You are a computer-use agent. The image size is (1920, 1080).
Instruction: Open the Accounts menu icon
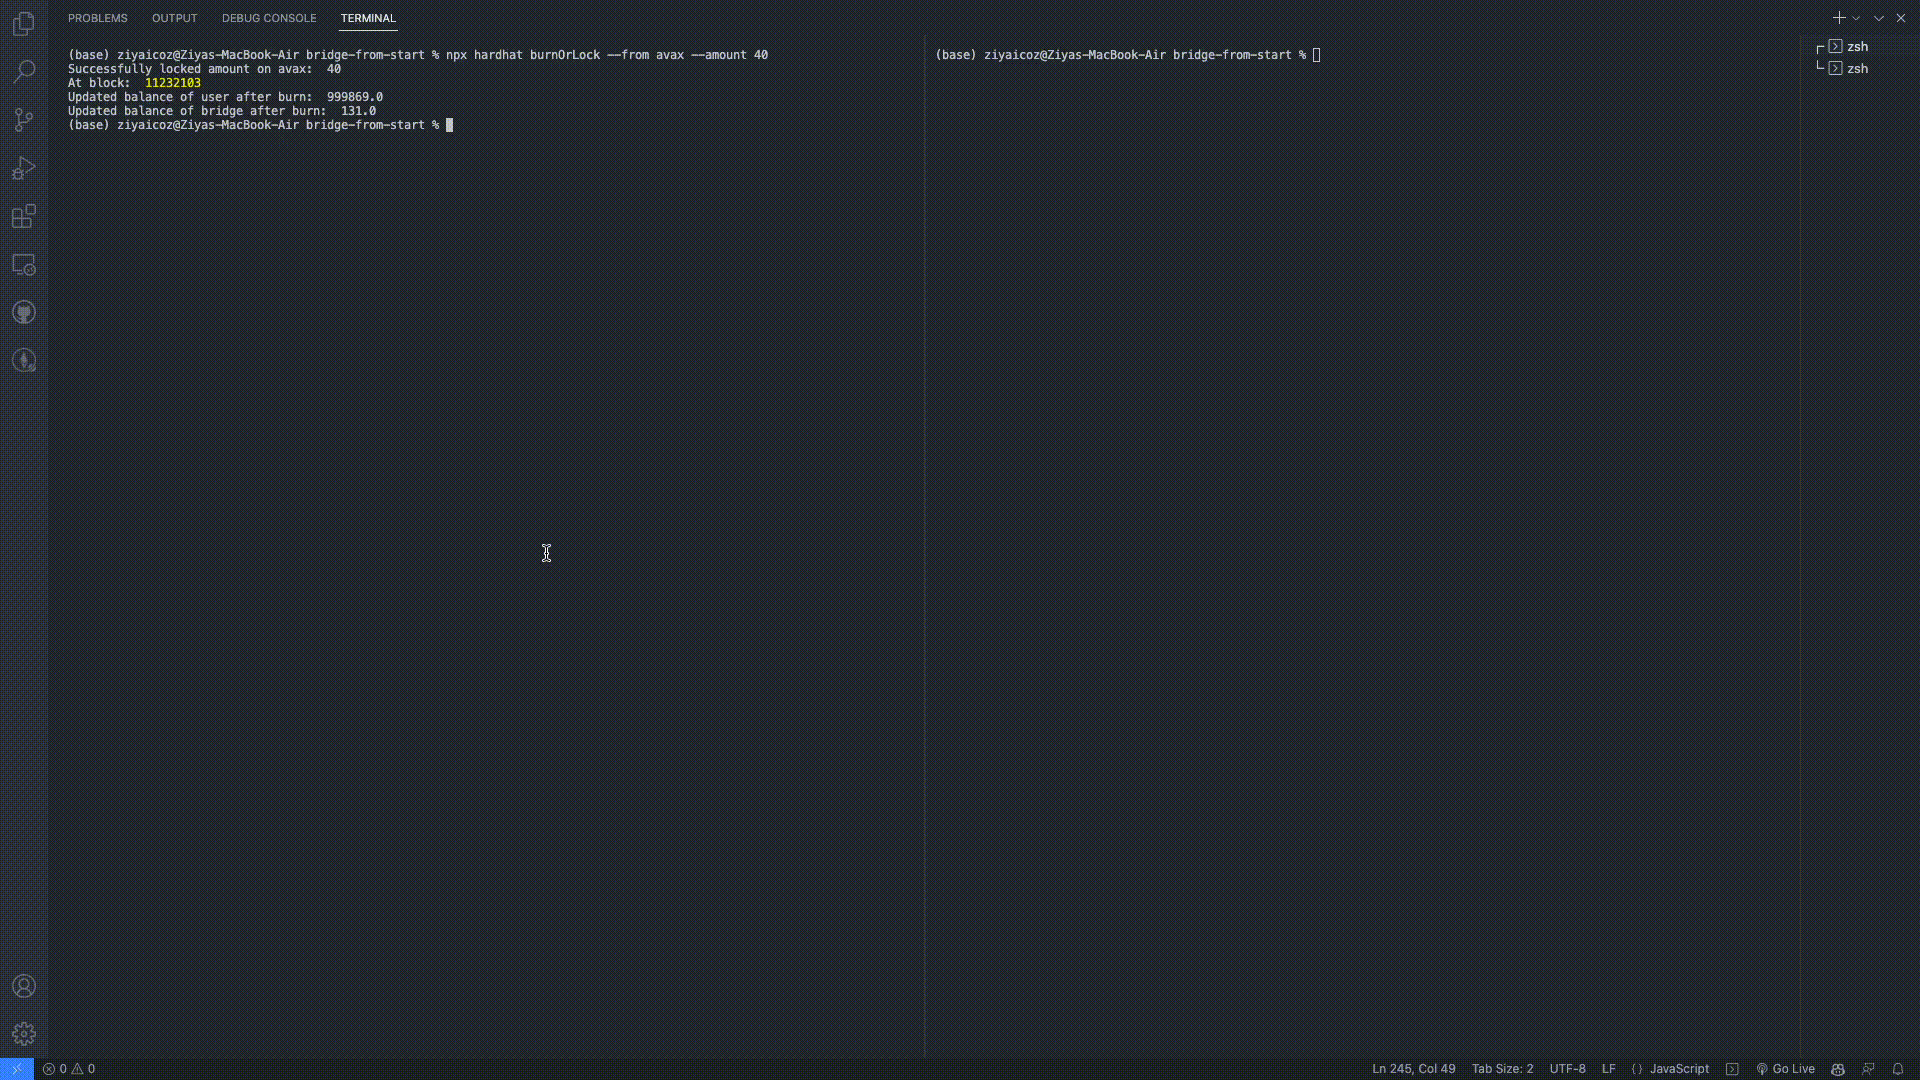click(x=24, y=986)
